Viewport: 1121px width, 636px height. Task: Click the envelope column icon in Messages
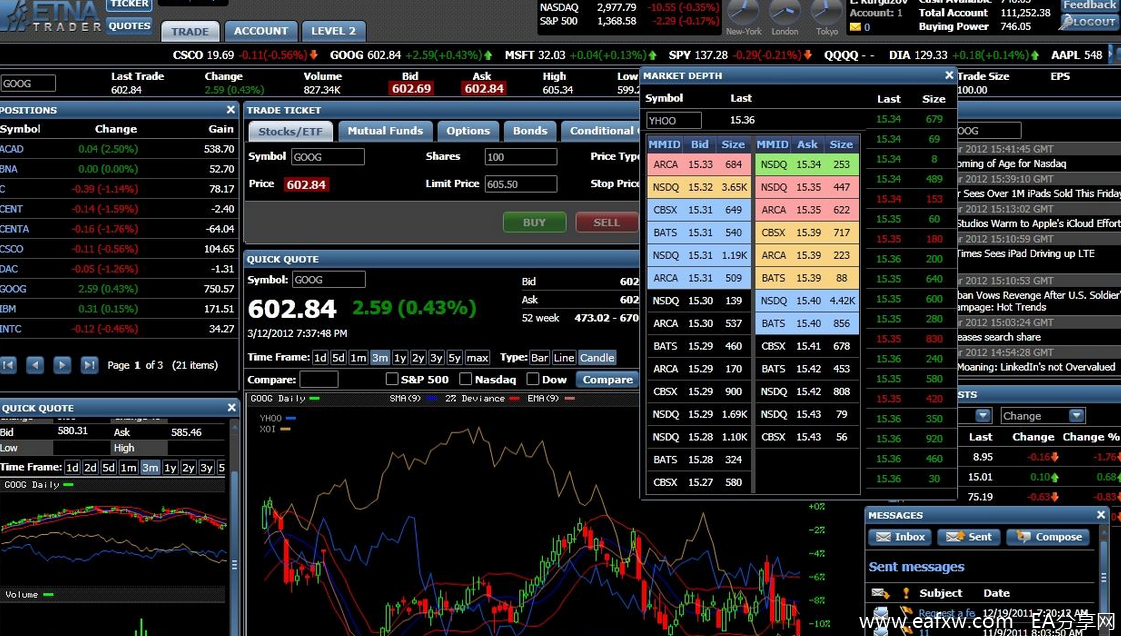click(880, 593)
